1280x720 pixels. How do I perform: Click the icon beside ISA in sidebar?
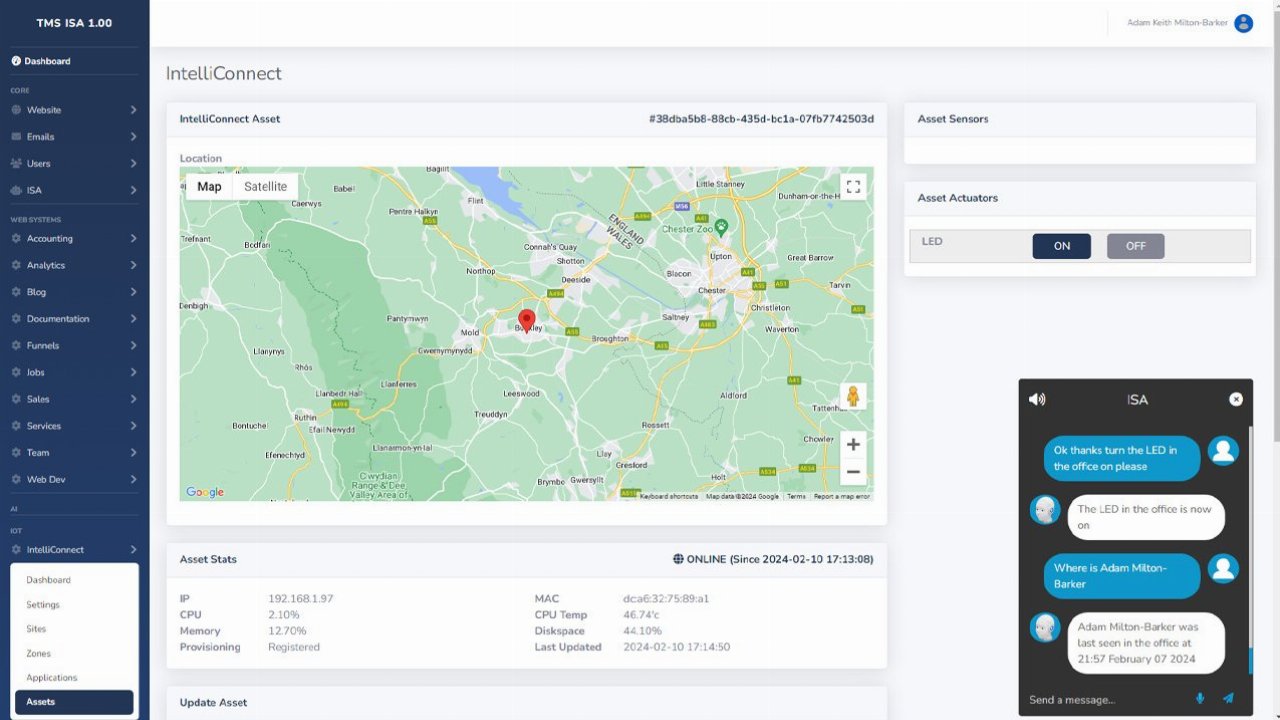click(16, 190)
